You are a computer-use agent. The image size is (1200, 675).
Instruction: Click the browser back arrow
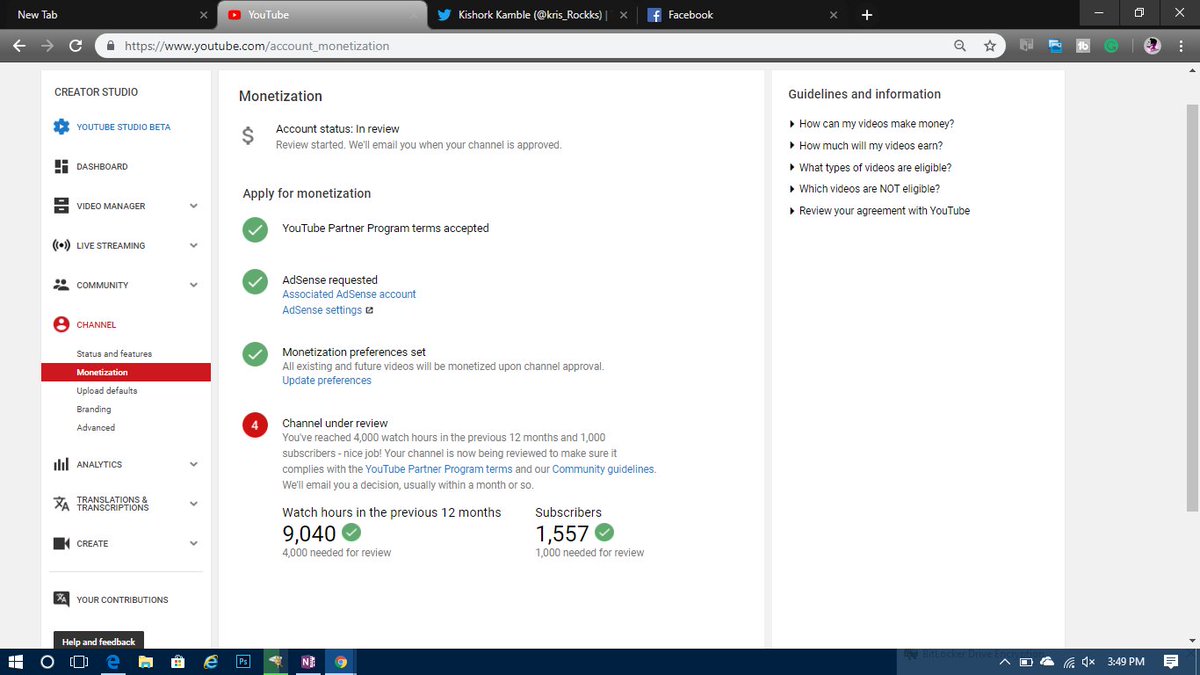(19, 46)
